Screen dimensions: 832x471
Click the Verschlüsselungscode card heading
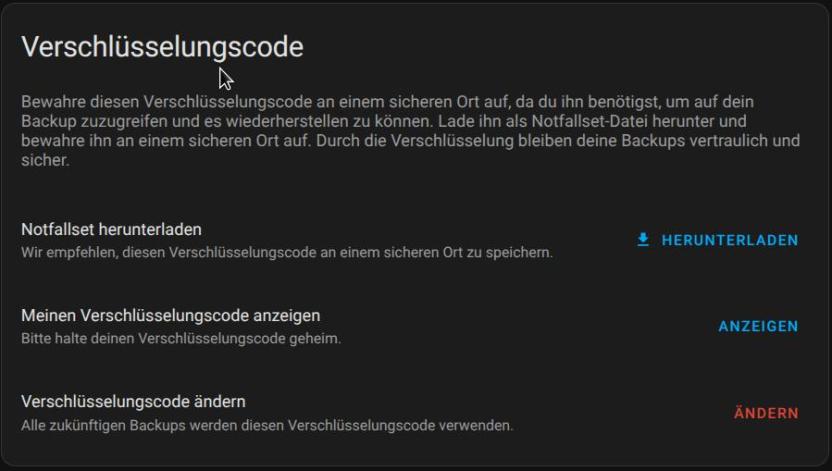(162, 47)
